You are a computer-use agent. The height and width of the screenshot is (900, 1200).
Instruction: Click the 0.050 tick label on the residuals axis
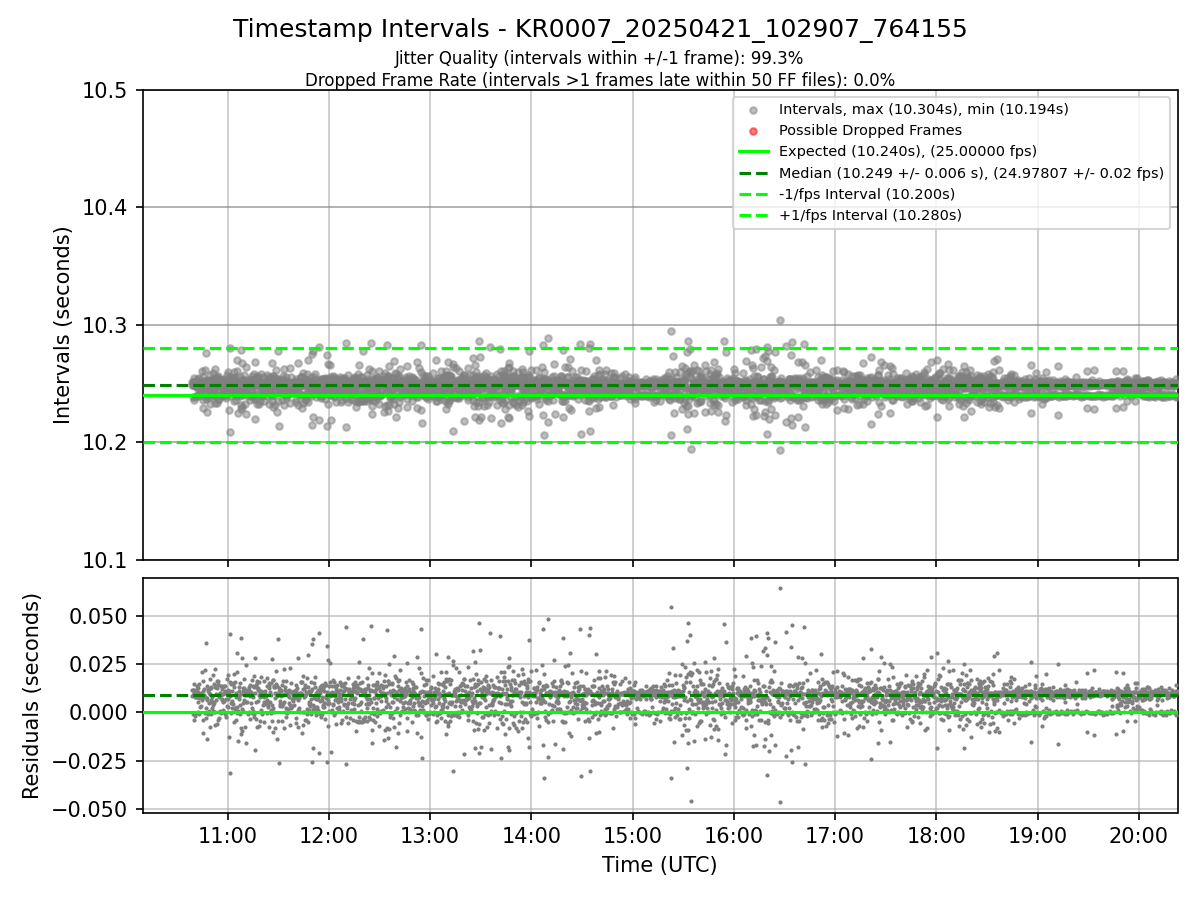coord(101,616)
